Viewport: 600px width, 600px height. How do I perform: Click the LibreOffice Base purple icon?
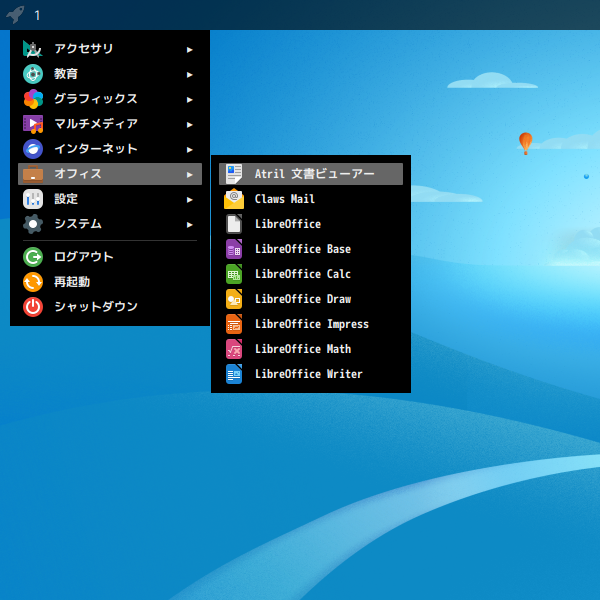point(234,249)
